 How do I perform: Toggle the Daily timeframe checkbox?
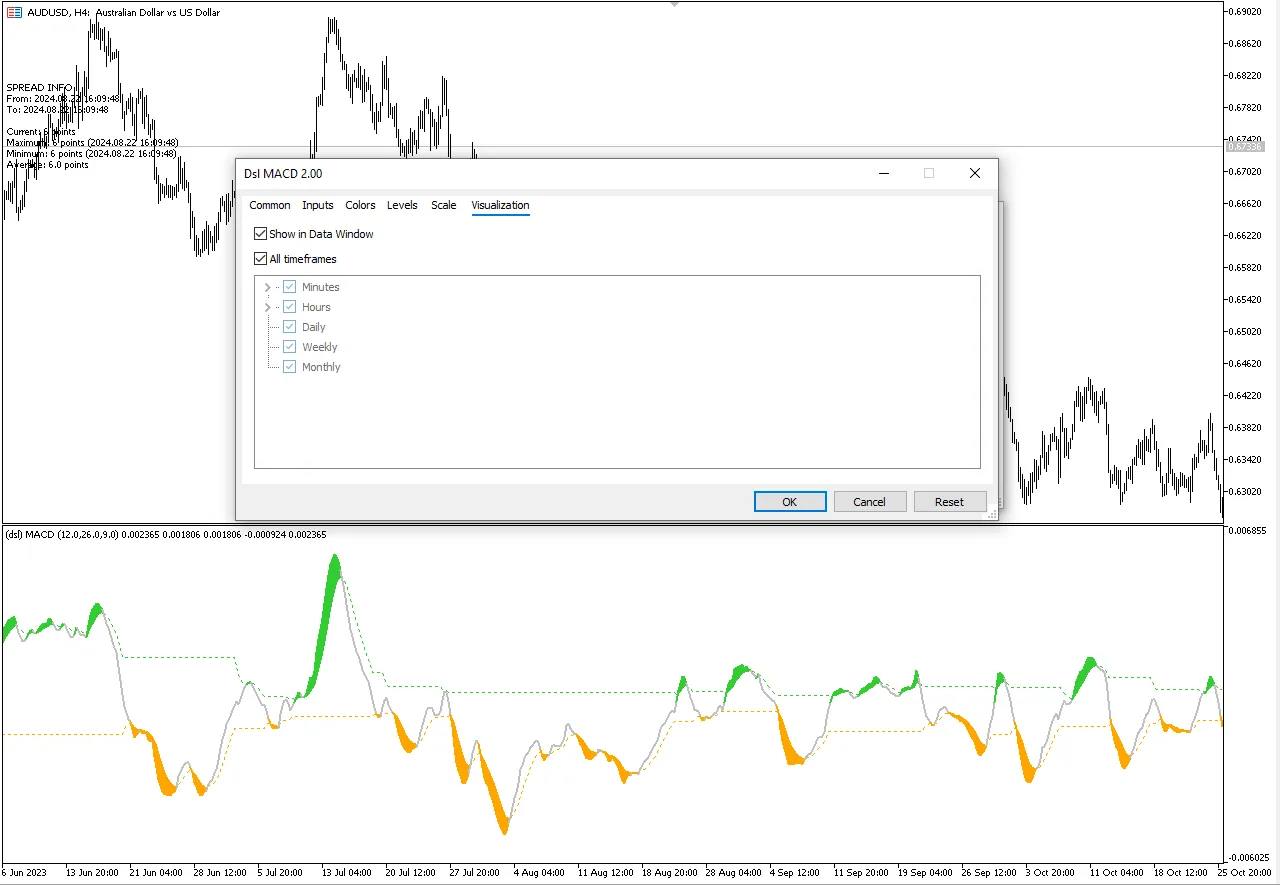(x=290, y=327)
